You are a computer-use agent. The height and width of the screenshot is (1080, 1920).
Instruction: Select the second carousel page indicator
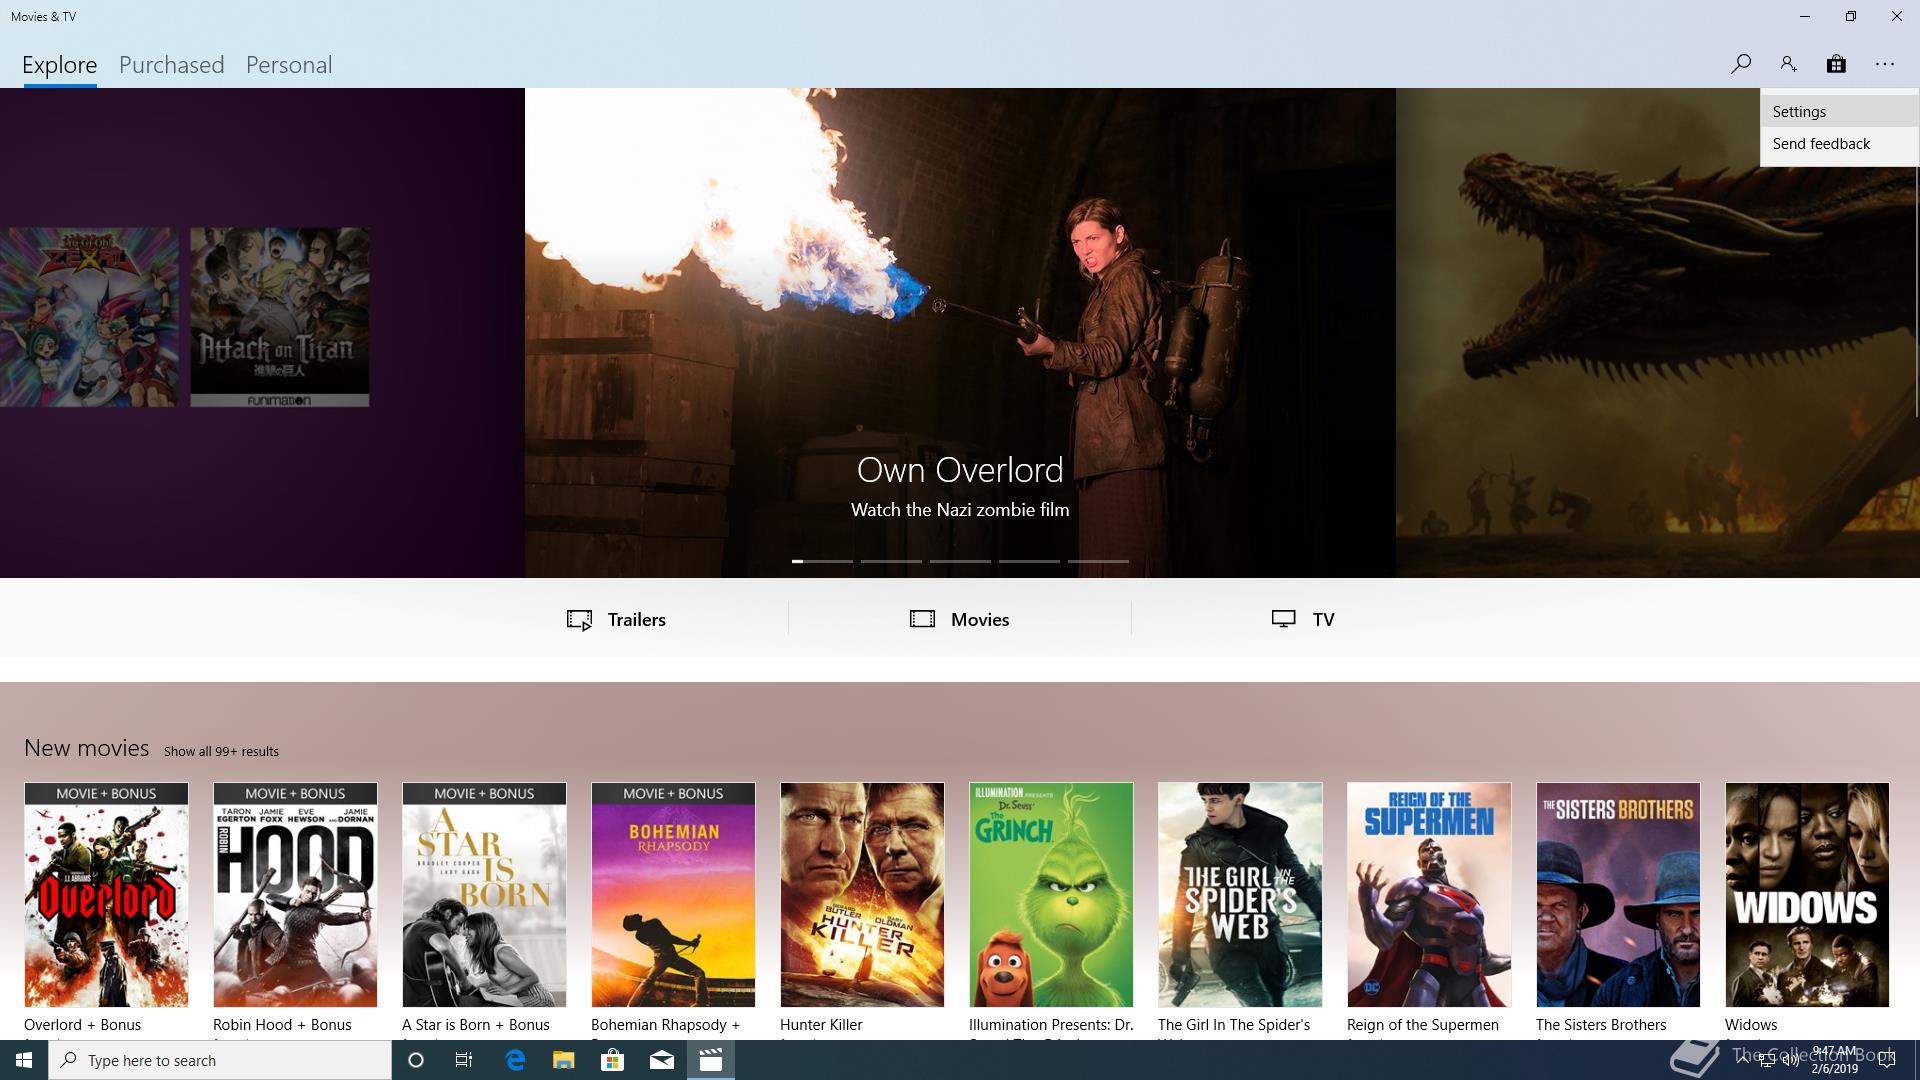tap(891, 561)
